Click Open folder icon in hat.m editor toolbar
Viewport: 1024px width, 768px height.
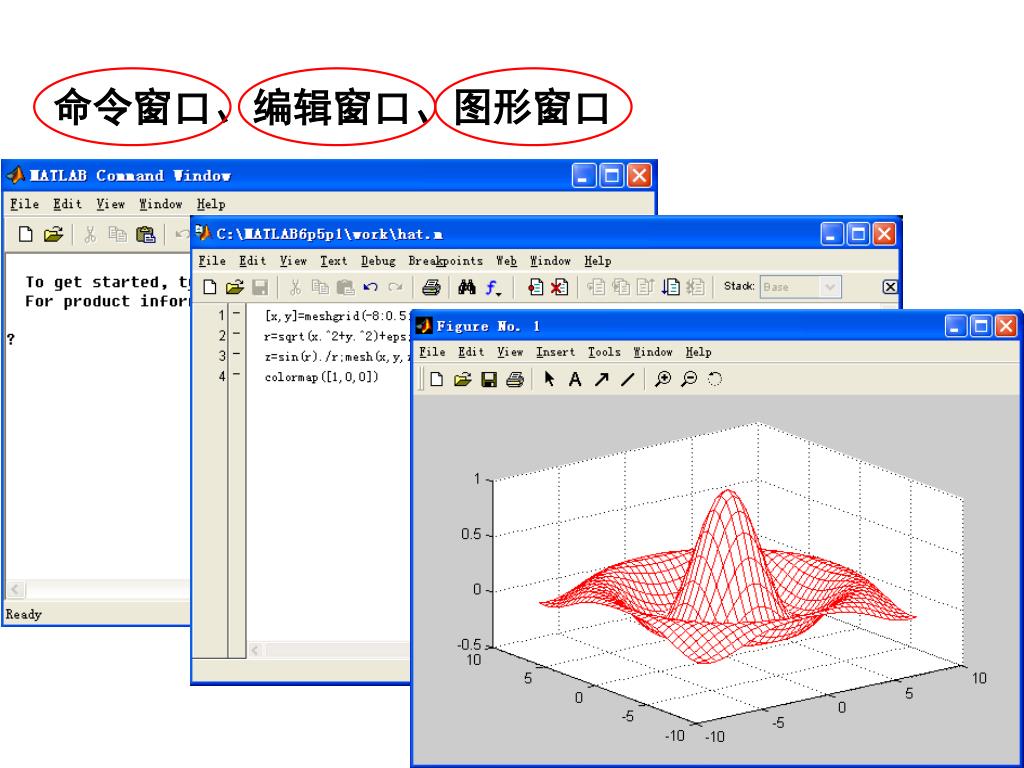(x=234, y=287)
